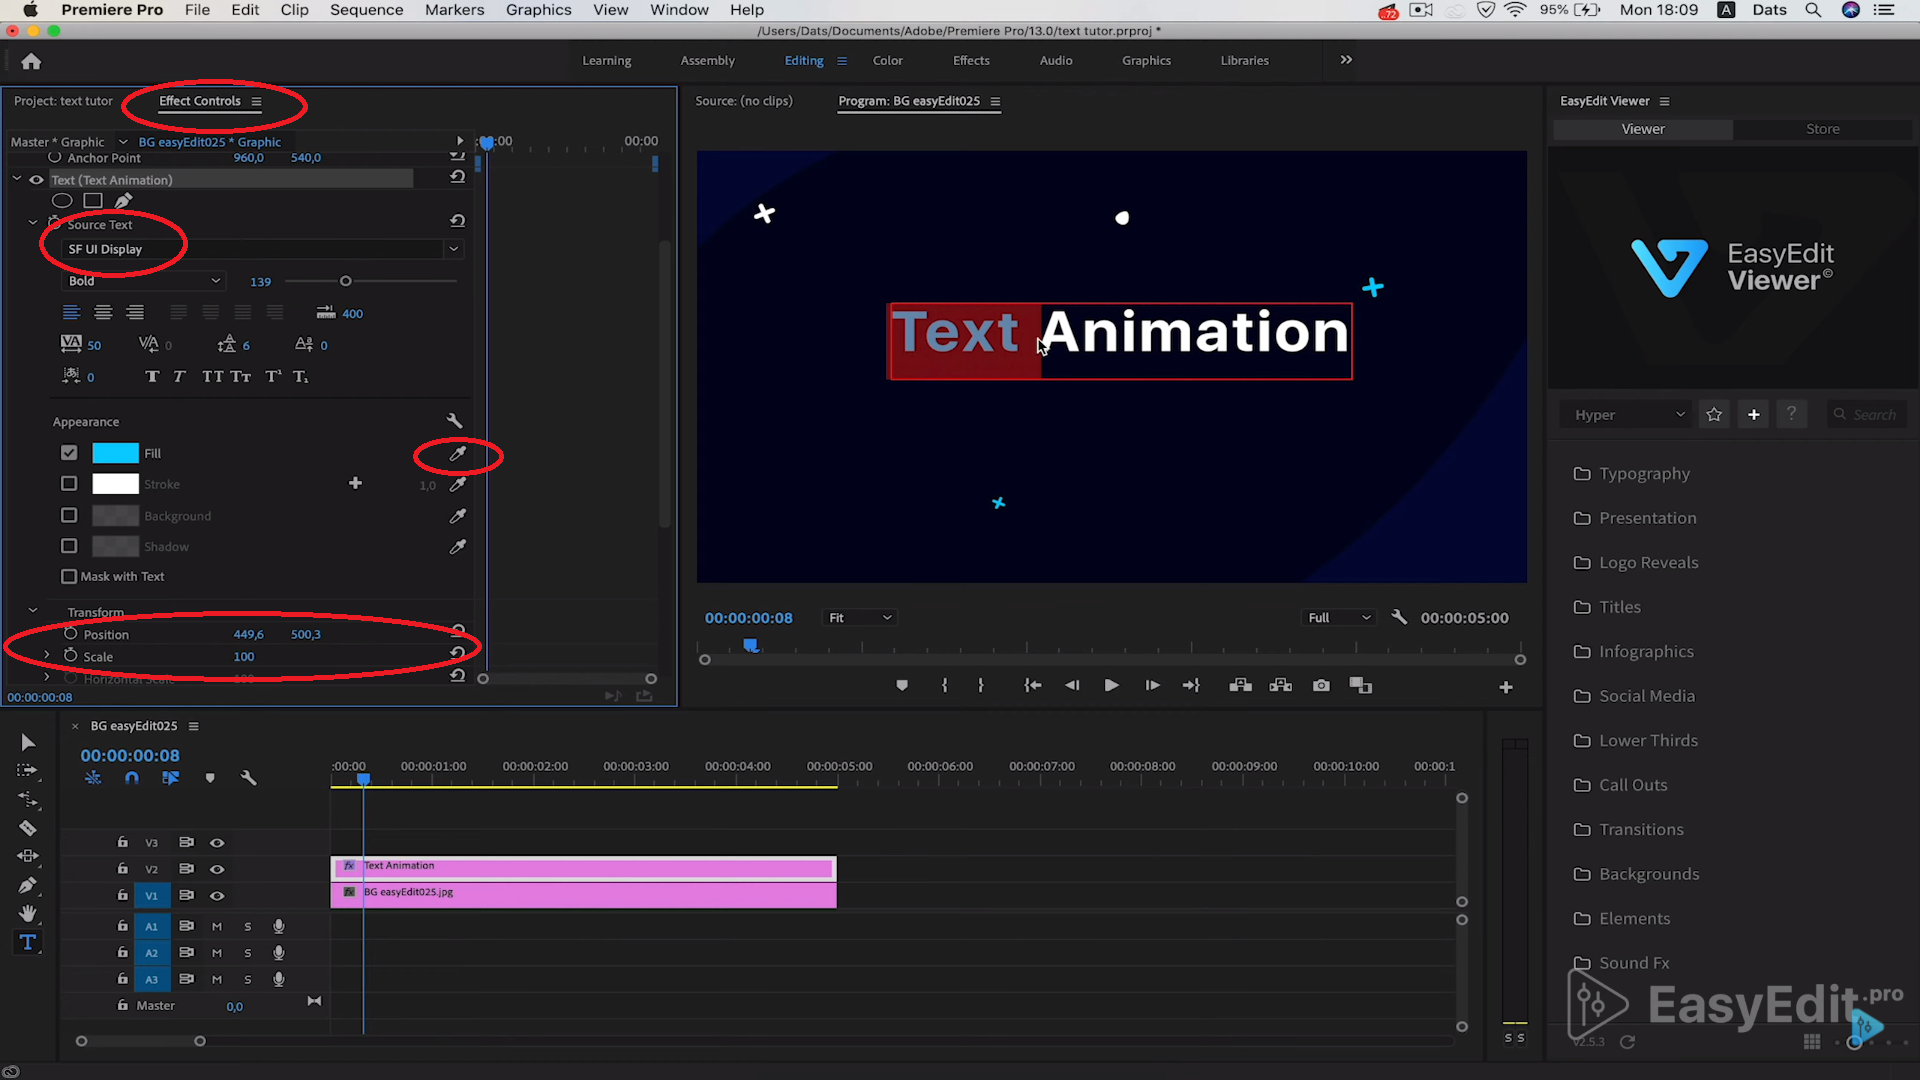The image size is (1920, 1080).
Task: Click the Ripple Edit tool icon
Action: click(x=28, y=800)
